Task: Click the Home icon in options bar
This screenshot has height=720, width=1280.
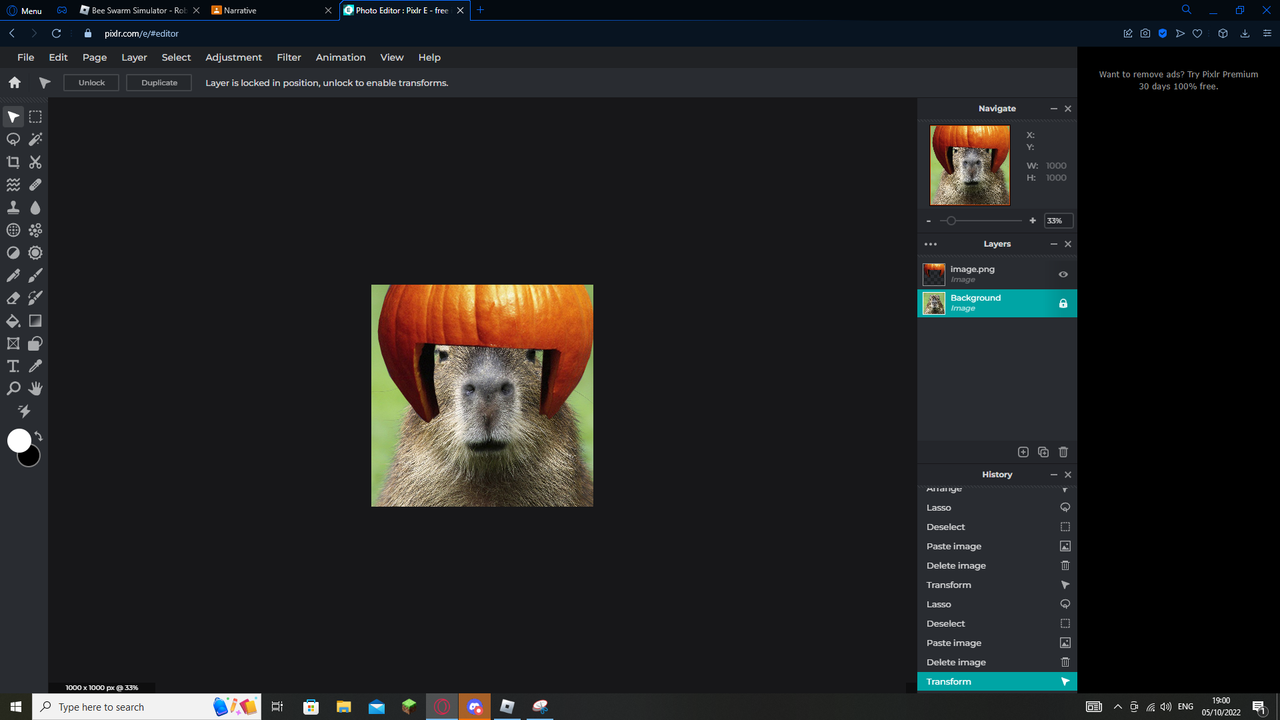Action: pyautogui.click(x=14, y=83)
